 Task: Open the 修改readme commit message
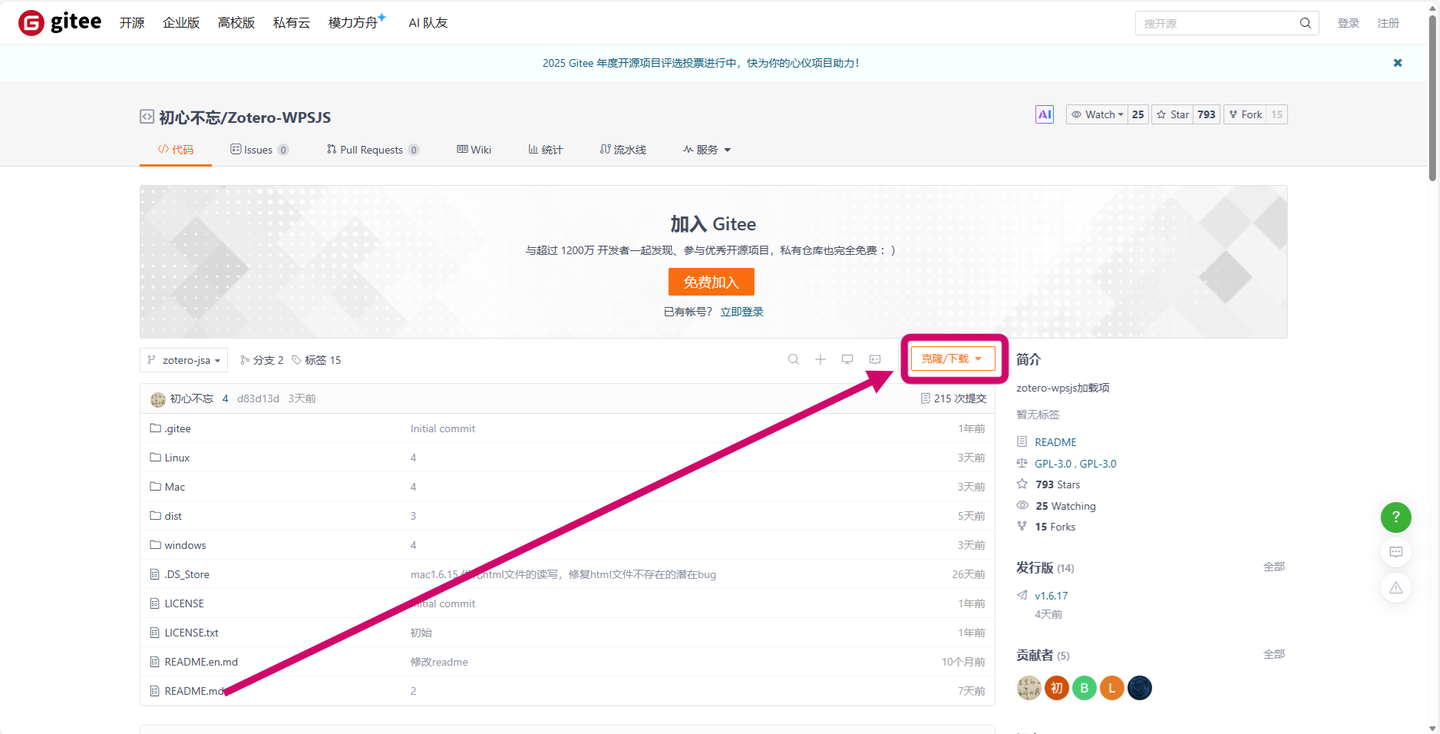(x=439, y=662)
